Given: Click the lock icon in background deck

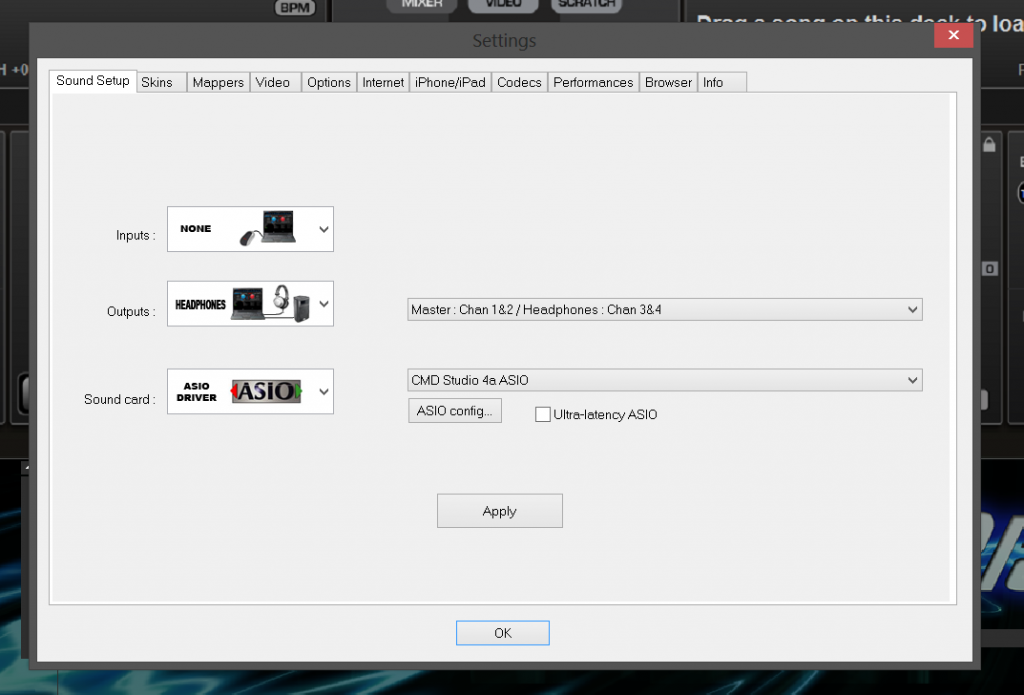Looking at the screenshot, I should (x=989, y=144).
